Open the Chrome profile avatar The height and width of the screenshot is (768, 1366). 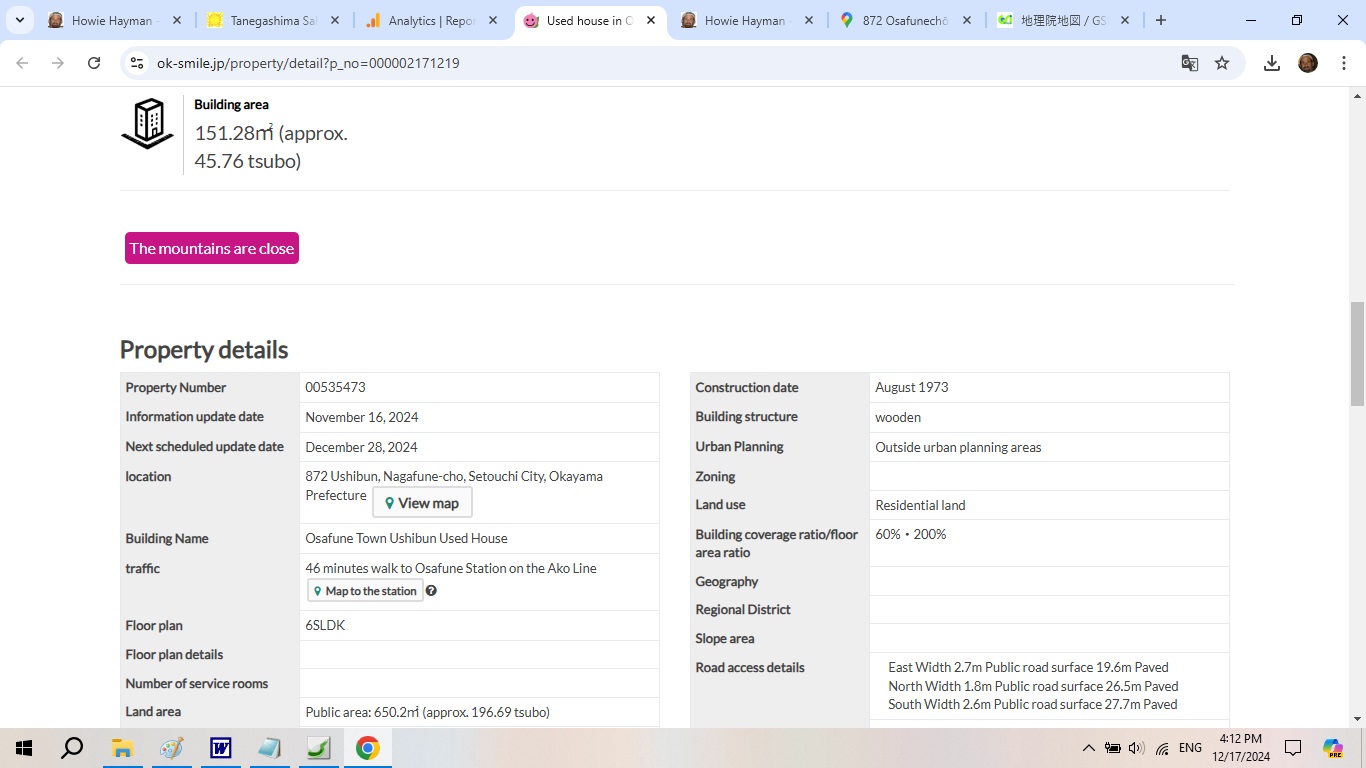1307,63
